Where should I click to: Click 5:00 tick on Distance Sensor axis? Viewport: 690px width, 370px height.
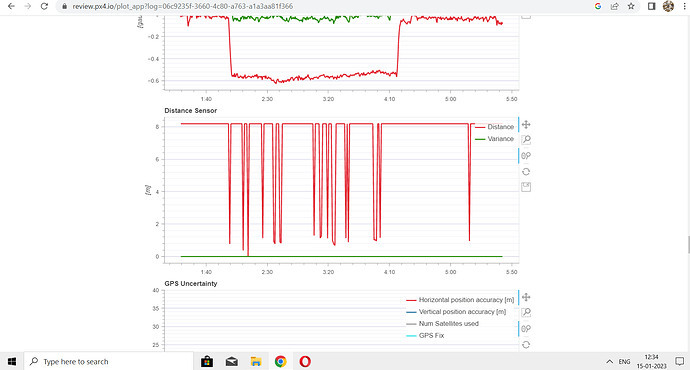coord(450,272)
